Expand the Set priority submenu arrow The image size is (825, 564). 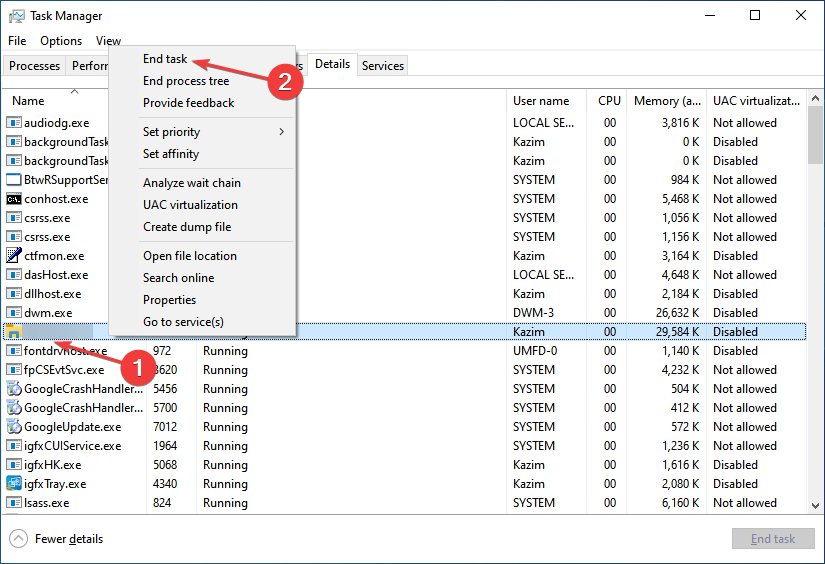click(281, 132)
